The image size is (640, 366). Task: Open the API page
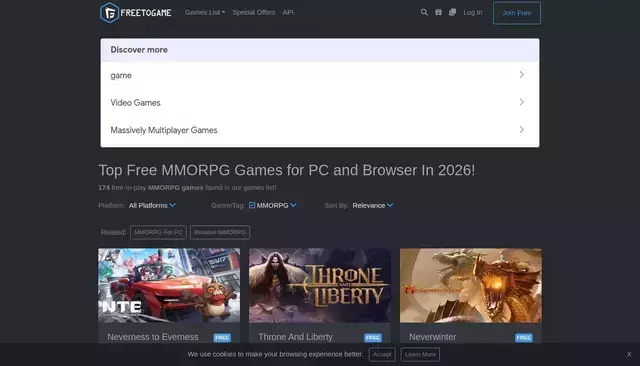click(288, 12)
